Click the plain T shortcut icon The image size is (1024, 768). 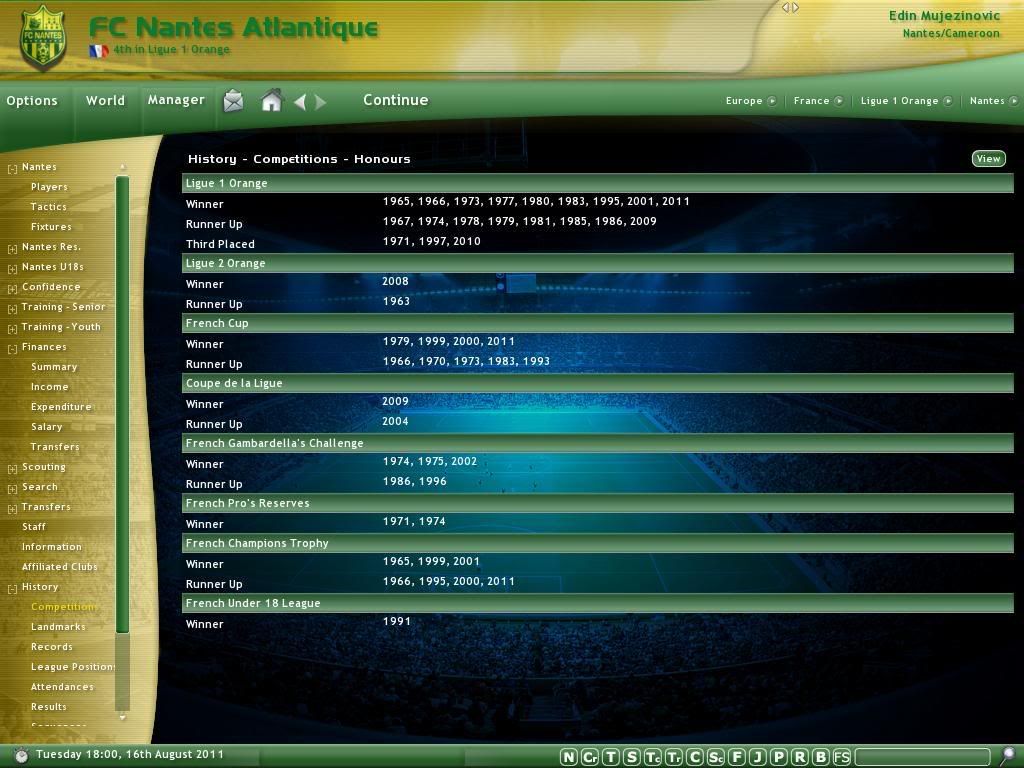611,757
